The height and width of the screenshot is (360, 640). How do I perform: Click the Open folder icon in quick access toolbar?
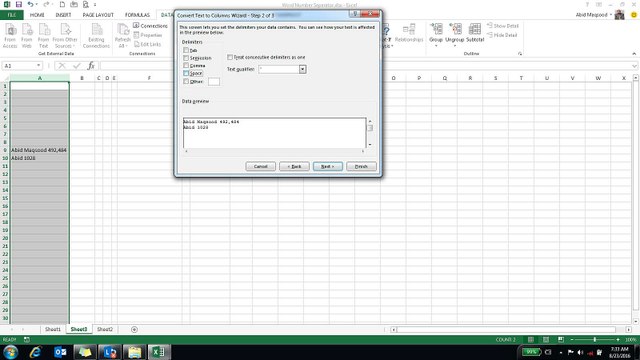tap(74, 4)
